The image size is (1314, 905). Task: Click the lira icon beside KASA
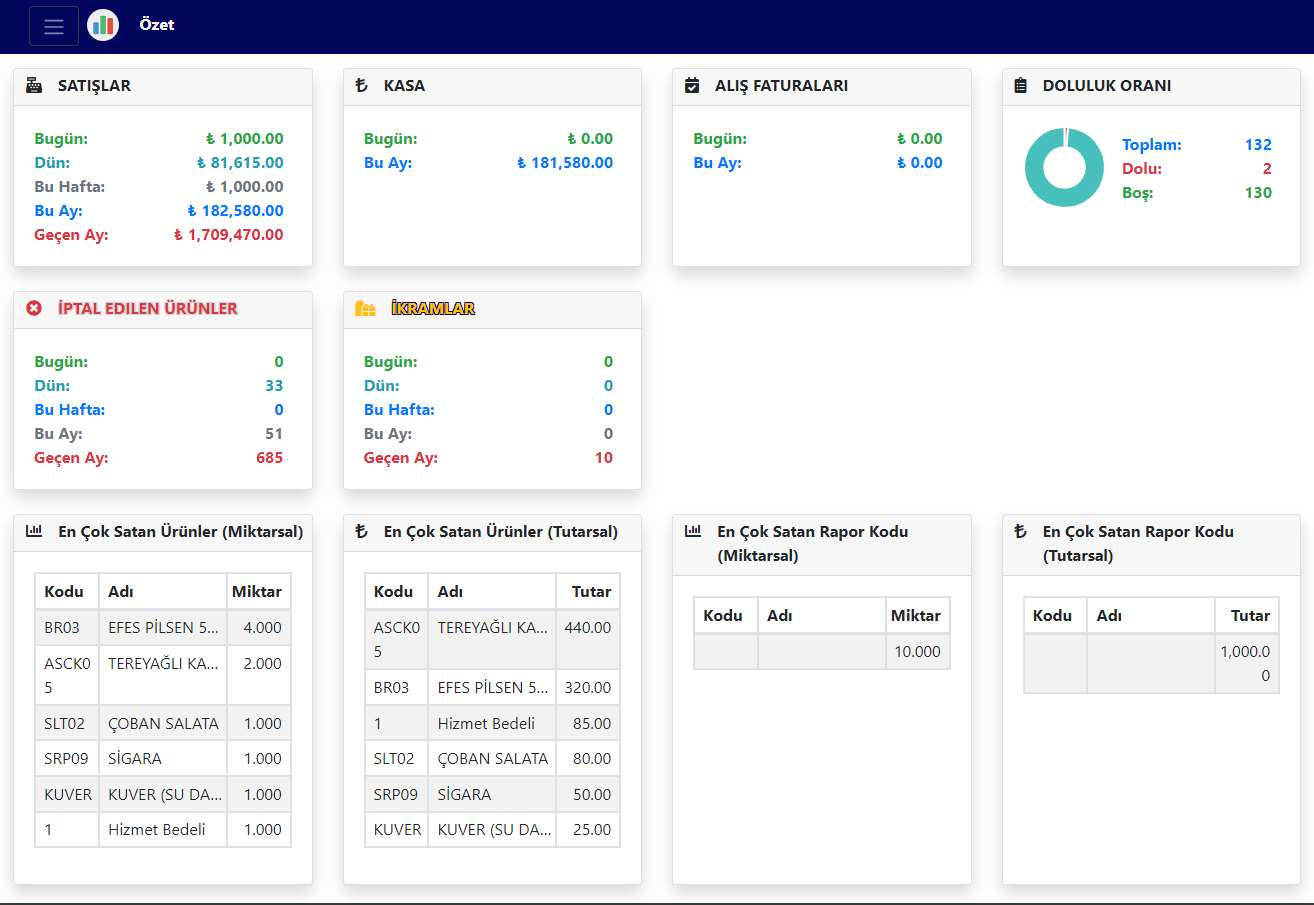click(362, 86)
